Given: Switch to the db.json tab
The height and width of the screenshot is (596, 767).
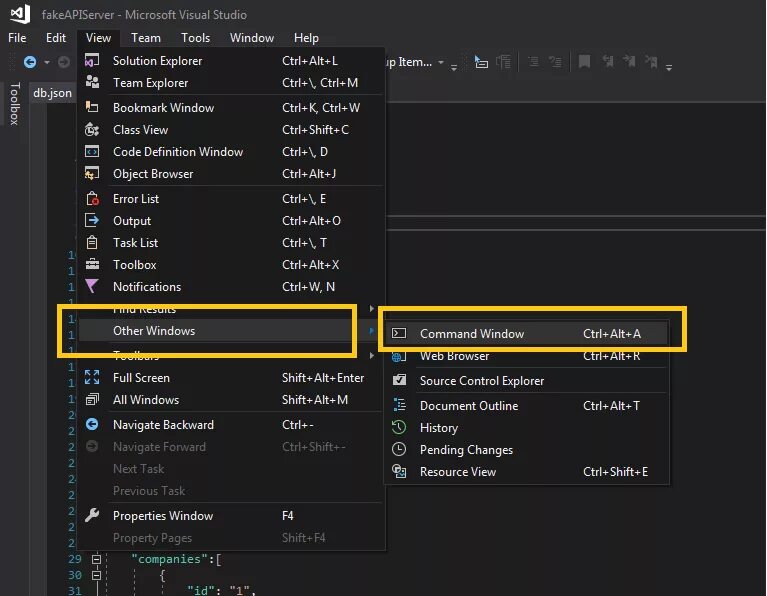Looking at the screenshot, I should pos(52,93).
